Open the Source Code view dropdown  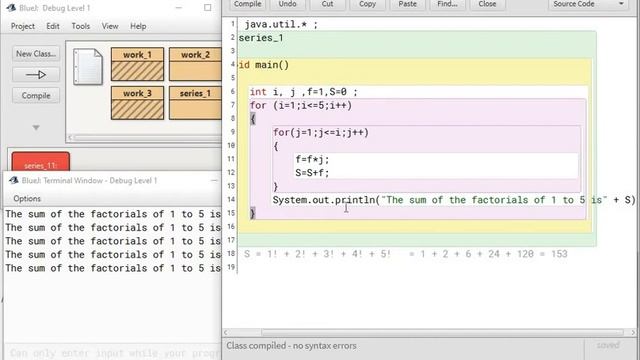[x=589, y=4]
